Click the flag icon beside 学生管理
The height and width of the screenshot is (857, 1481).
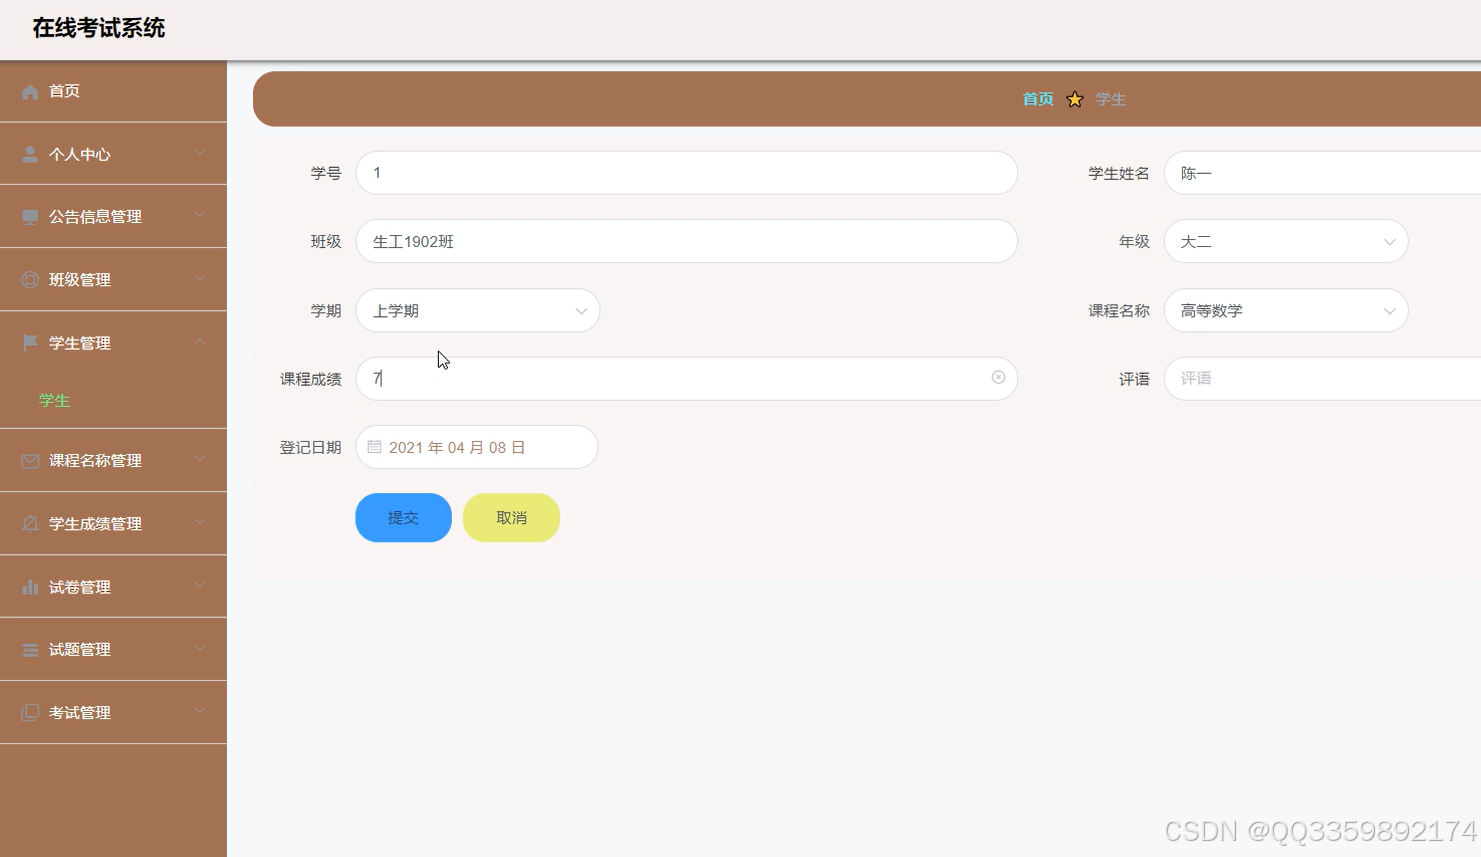(x=30, y=343)
